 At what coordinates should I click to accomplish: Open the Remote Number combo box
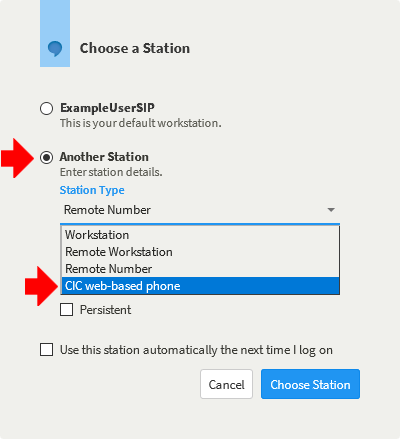pos(200,210)
